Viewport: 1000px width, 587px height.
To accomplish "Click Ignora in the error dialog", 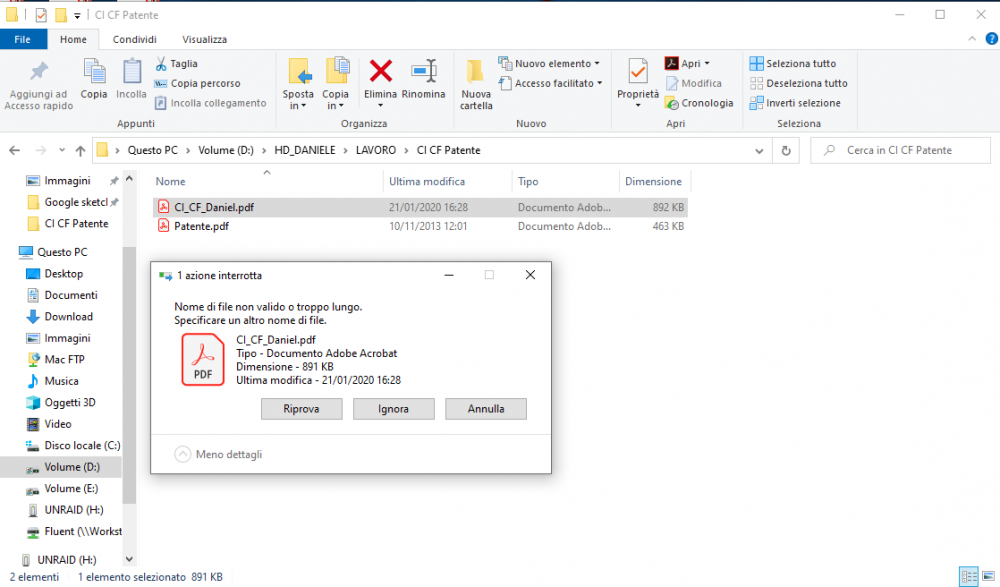I will point(393,409).
